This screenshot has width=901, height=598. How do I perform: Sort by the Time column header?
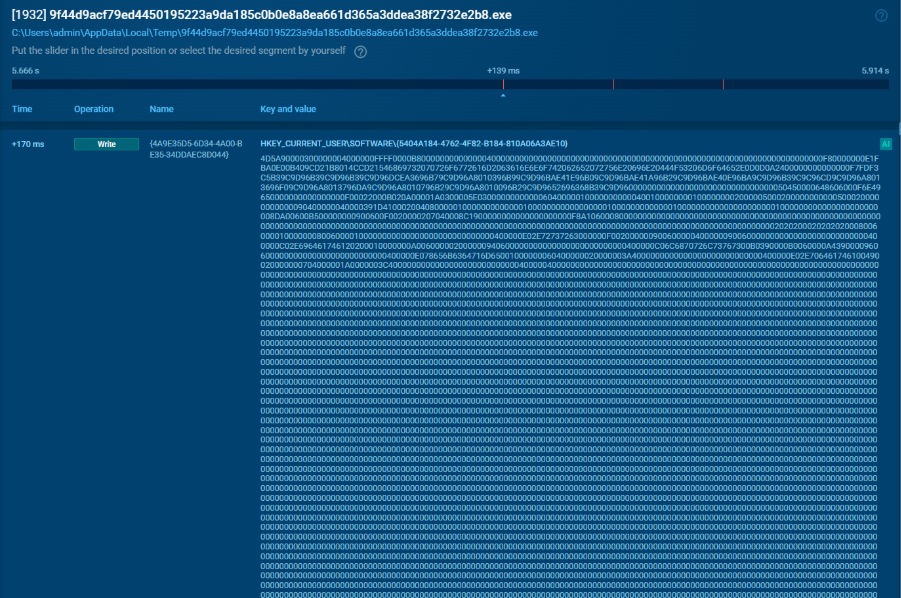click(x=22, y=109)
